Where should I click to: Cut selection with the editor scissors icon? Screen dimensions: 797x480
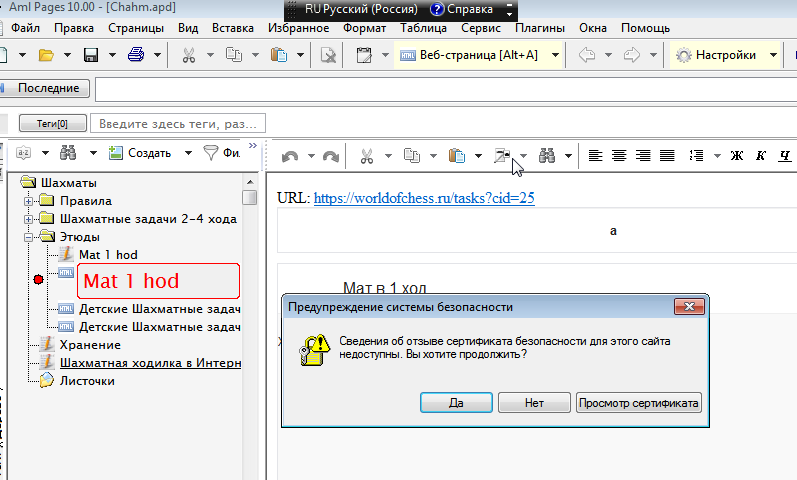(x=366, y=156)
